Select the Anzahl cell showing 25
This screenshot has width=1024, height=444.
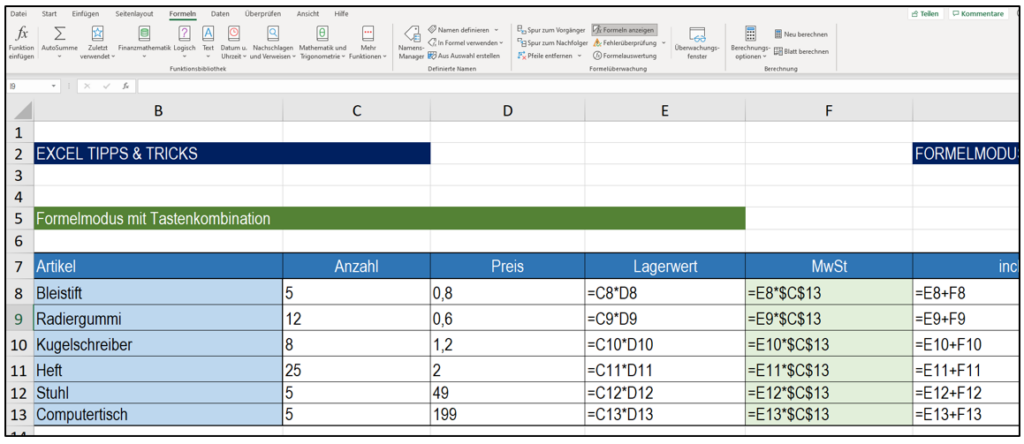(357, 370)
